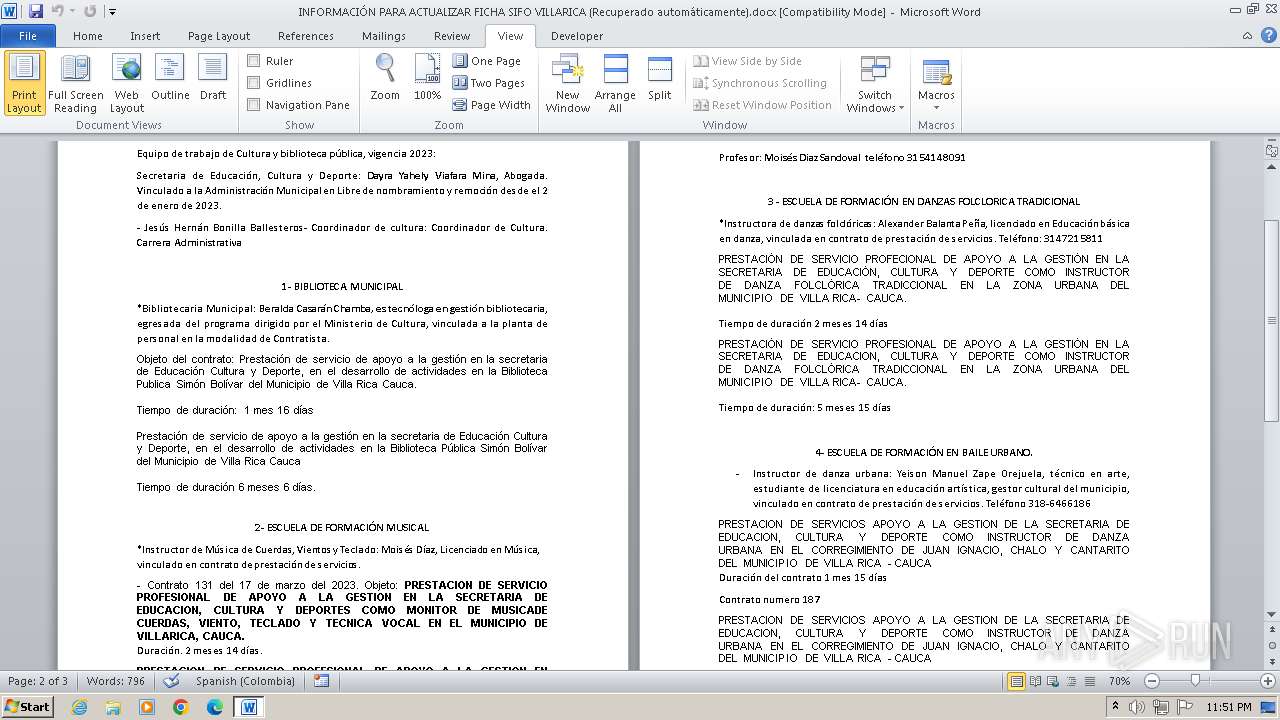
Task: Click the scroll down arrow of vertical scrollbar
Action: (1271, 614)
